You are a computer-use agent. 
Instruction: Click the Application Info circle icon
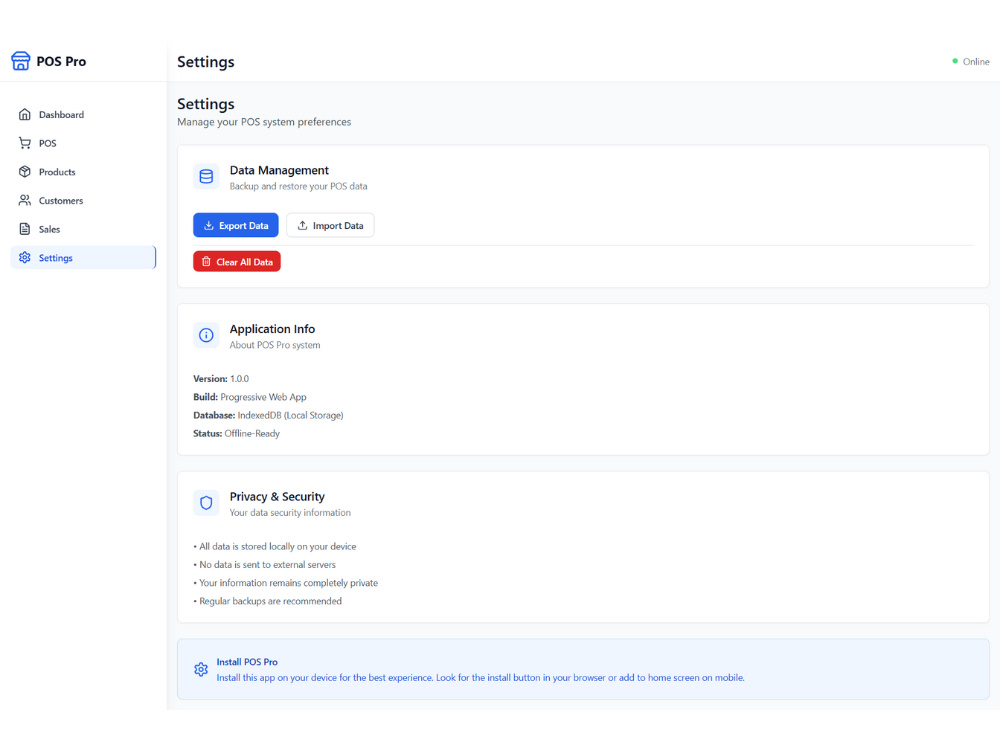pos(206,335)
